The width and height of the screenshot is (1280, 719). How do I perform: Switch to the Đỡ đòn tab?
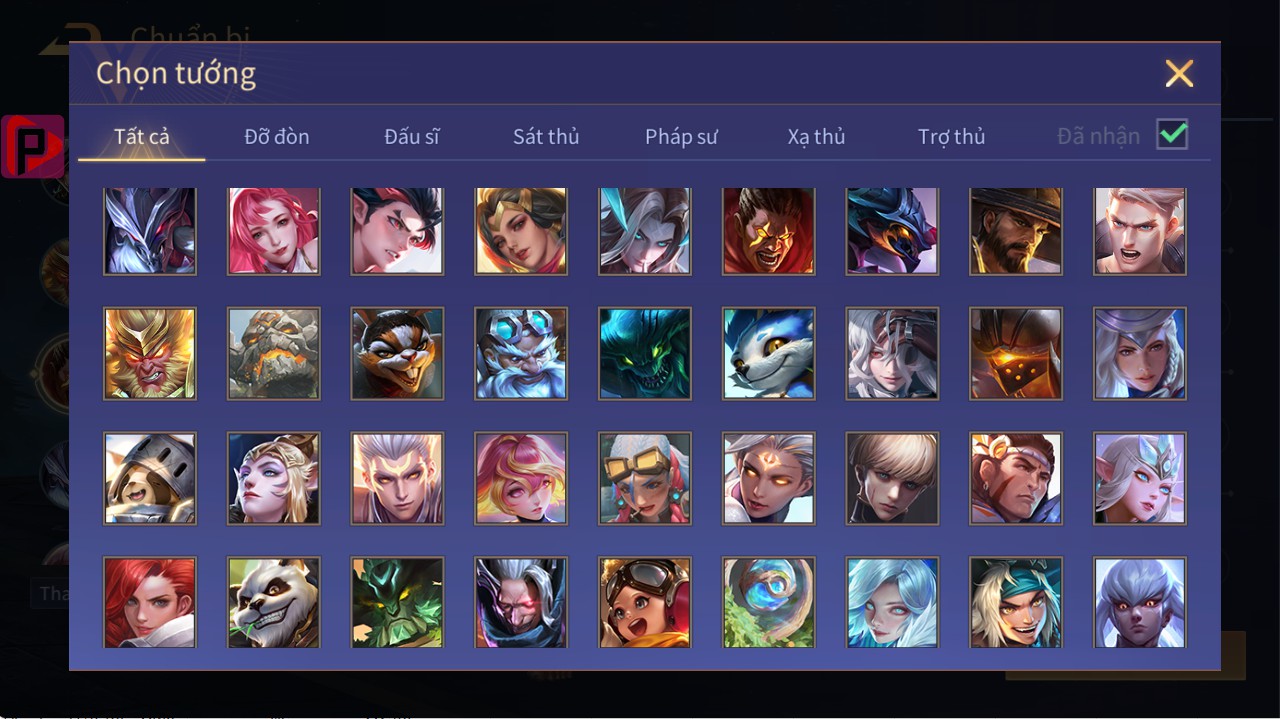tap(277, 137)
